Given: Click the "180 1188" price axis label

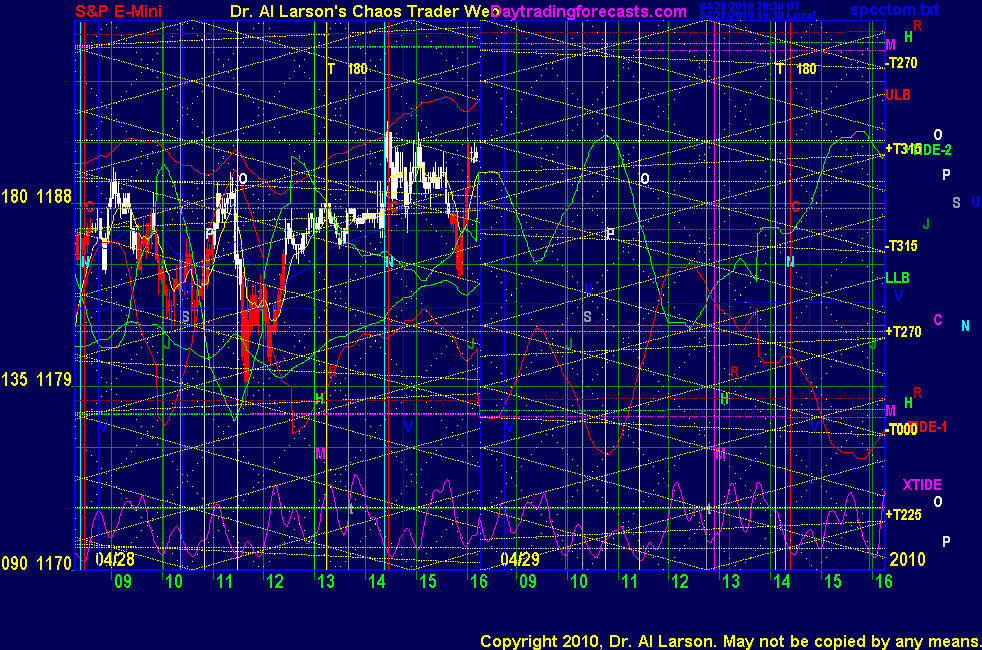Looking at the screenshot, I should pyautogui.click(x=37, y=197).
